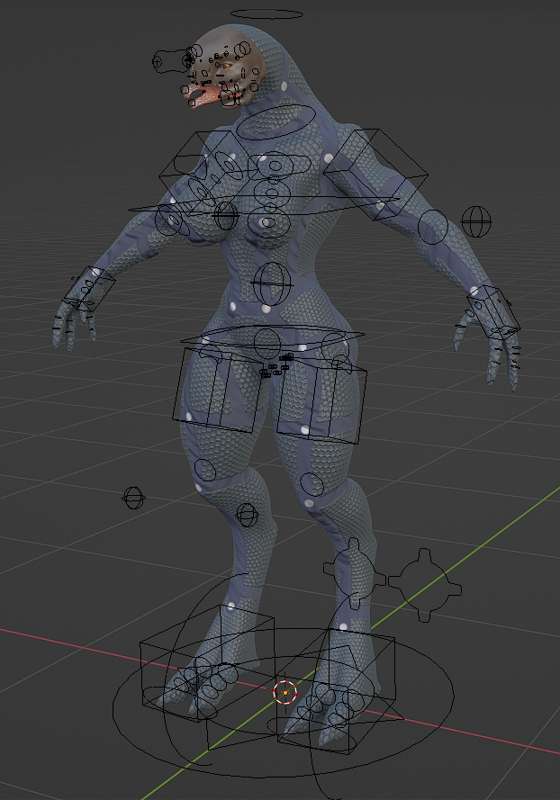Image resolution: width=560 pixels, height=800 pixels.
Task: Select the shoulder box control on viewer's right
Action: [376, 173]
